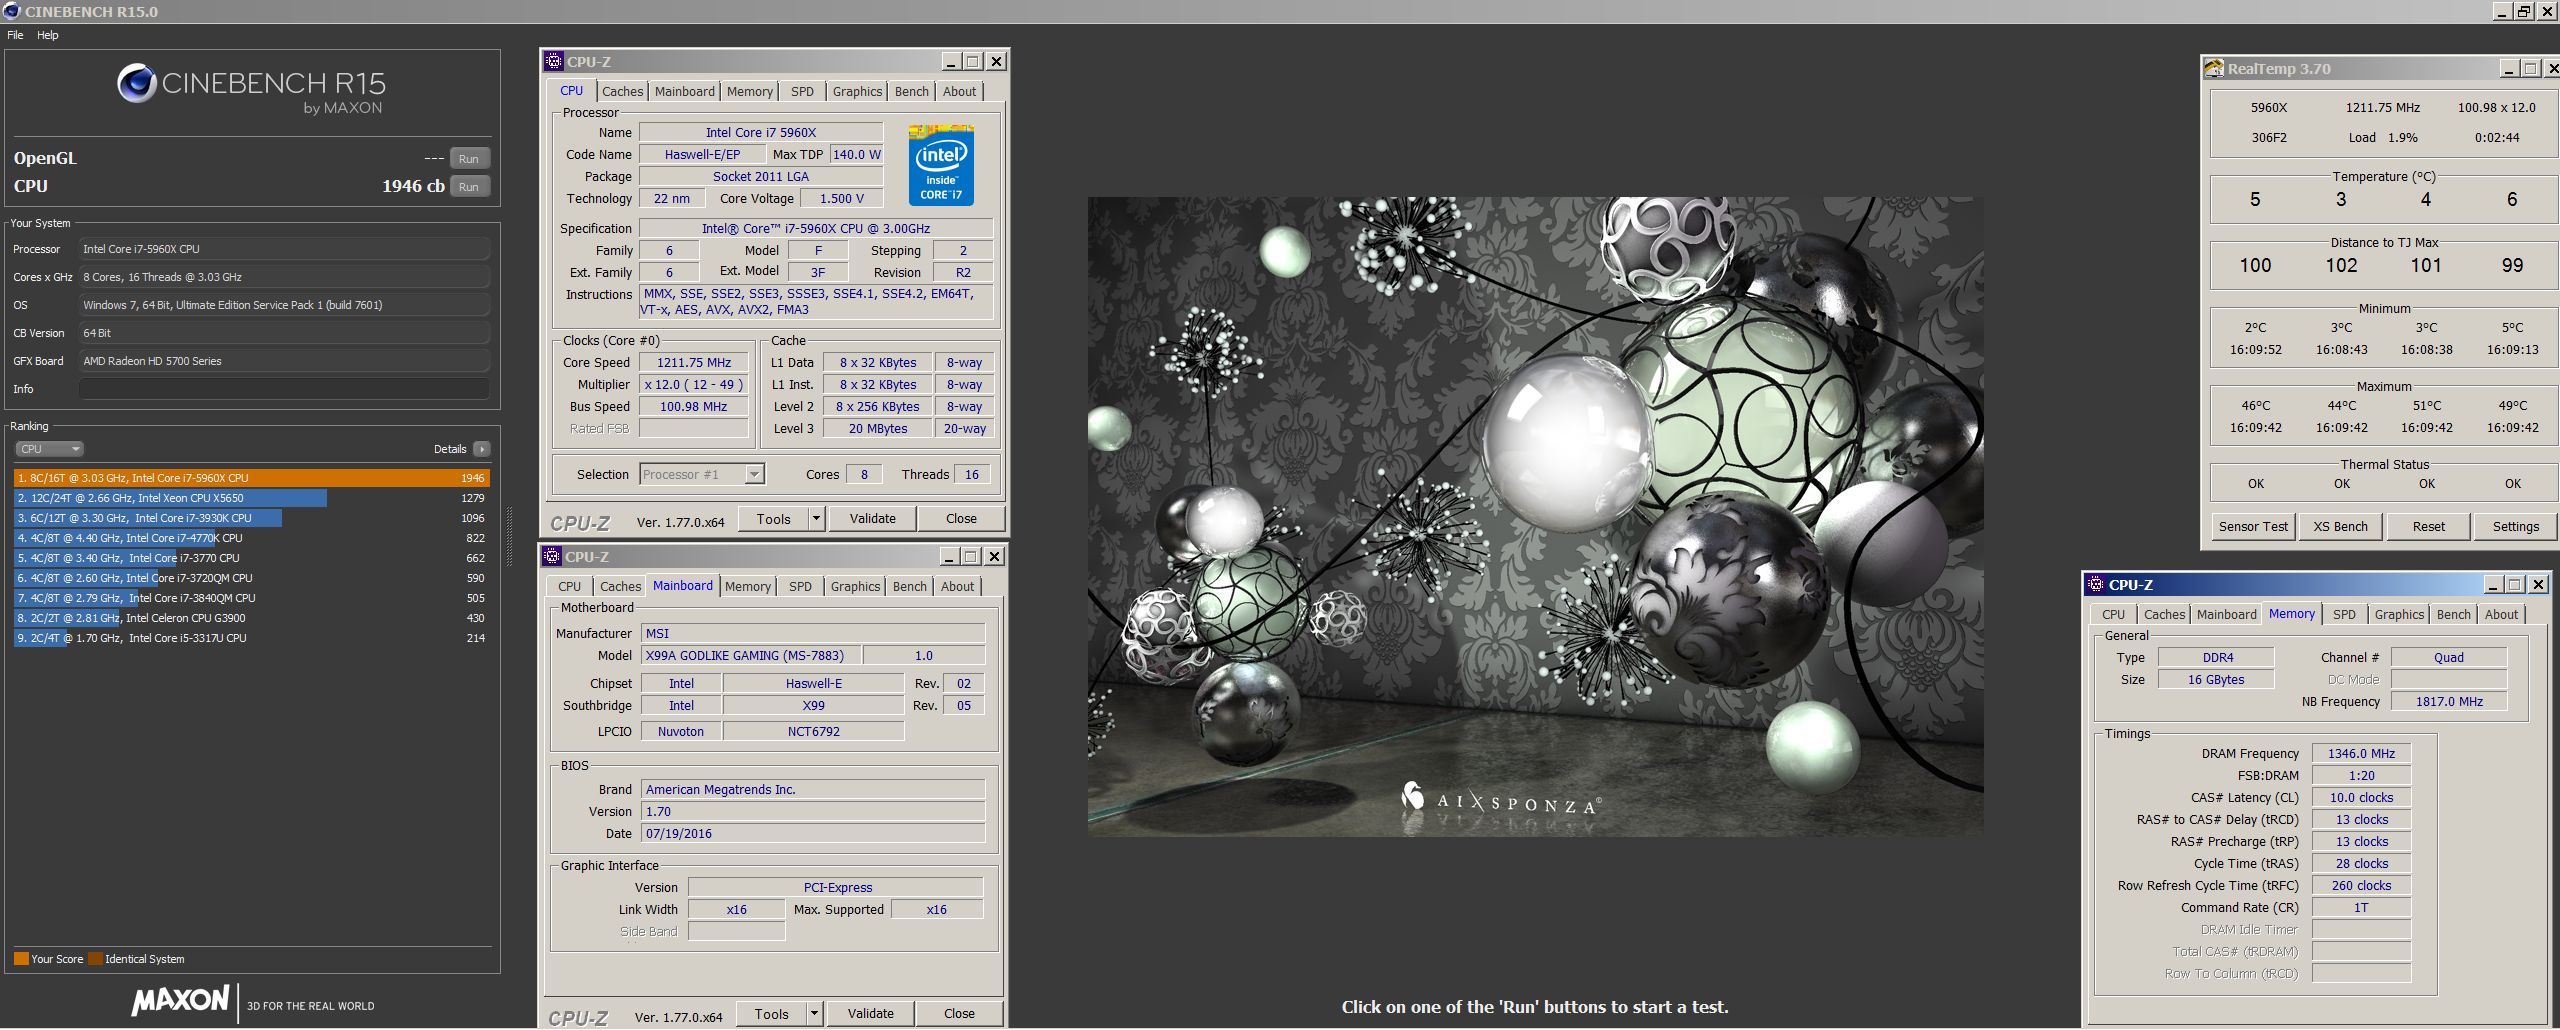Viewport: 2560px width, 1030px height.
Task: Expand Tools dropdown arrow in Mainboard CPU-Z
Action: tap(814, 1013)
